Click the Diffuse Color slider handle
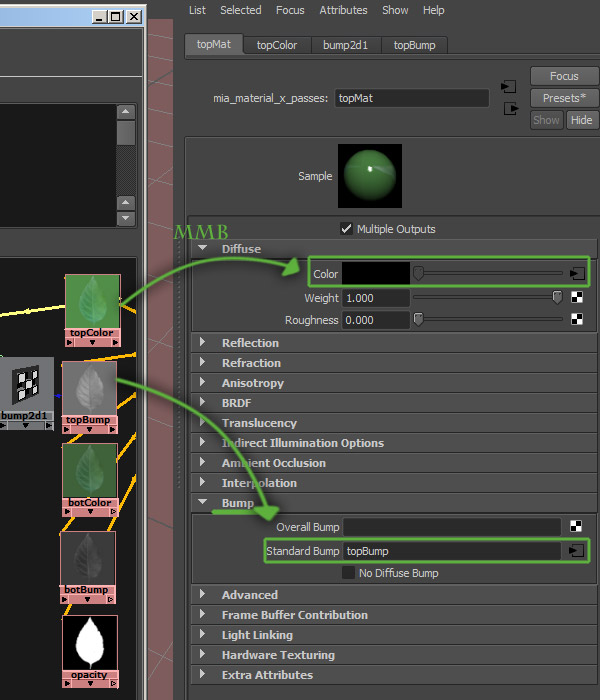 pos(418,273)
